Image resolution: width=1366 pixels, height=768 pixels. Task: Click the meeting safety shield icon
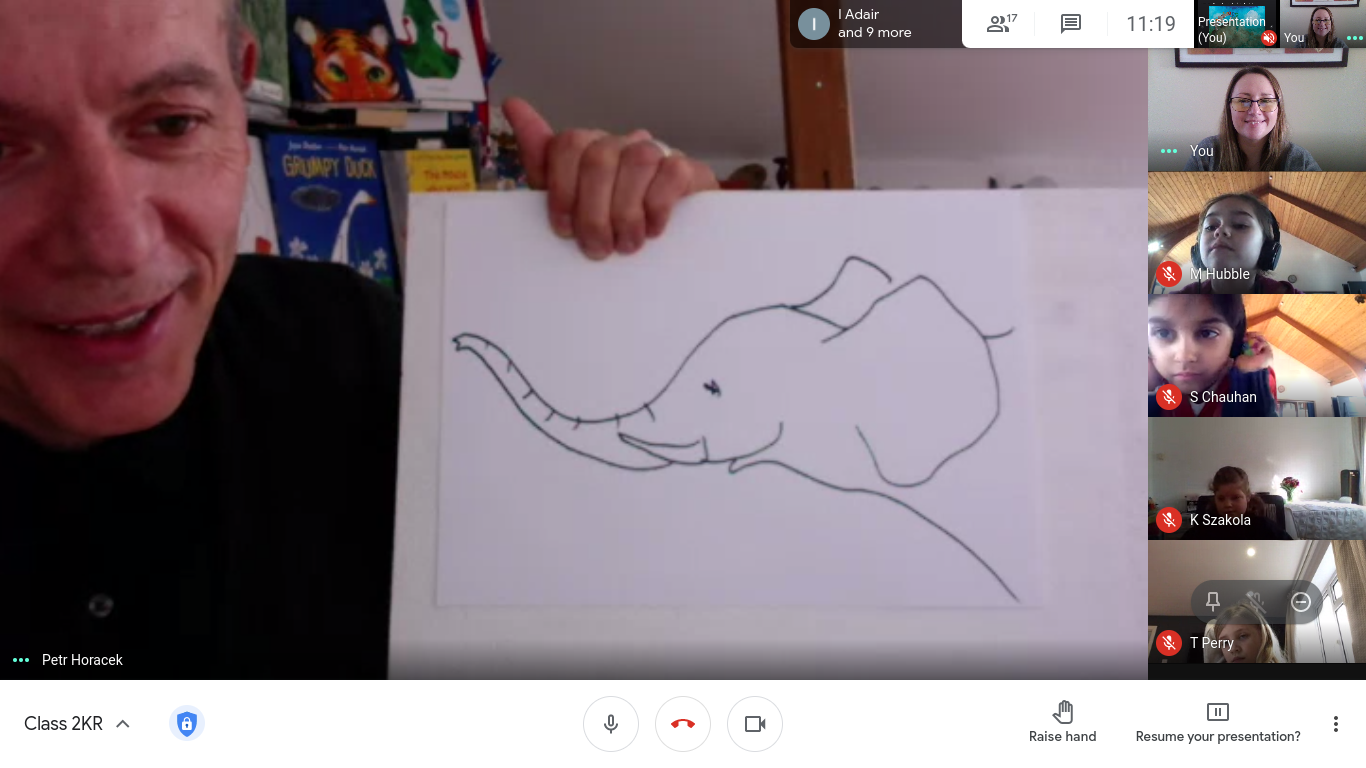tap(186, 724)
